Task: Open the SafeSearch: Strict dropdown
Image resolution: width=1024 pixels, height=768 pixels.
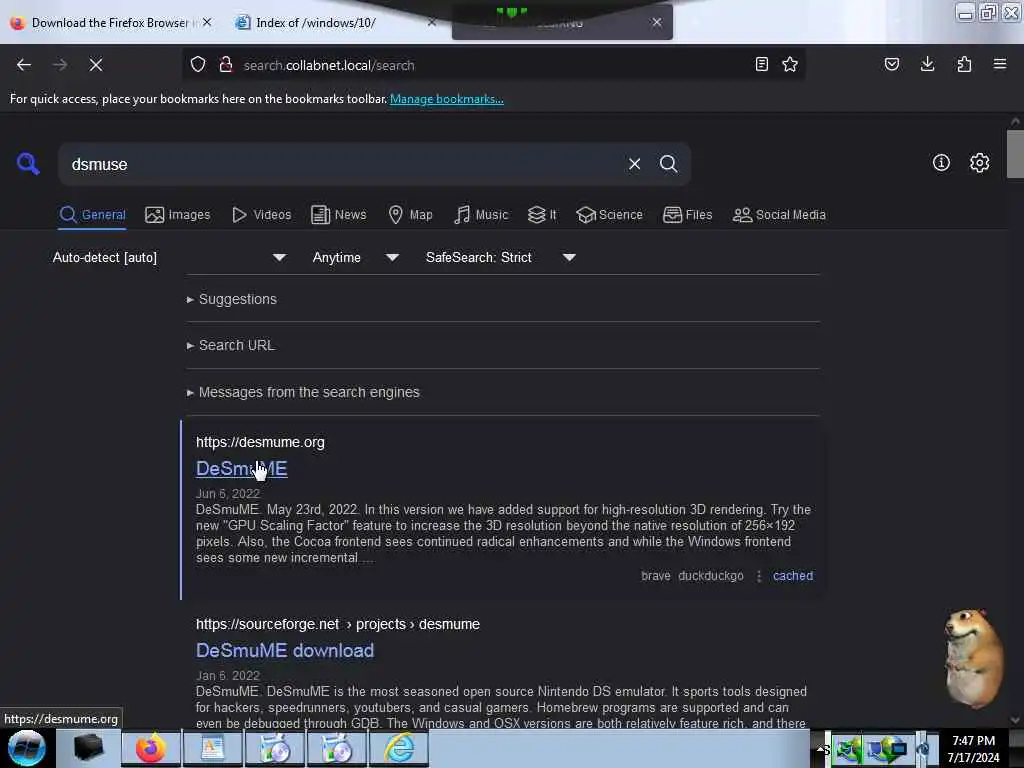Action: pos(500,257)
